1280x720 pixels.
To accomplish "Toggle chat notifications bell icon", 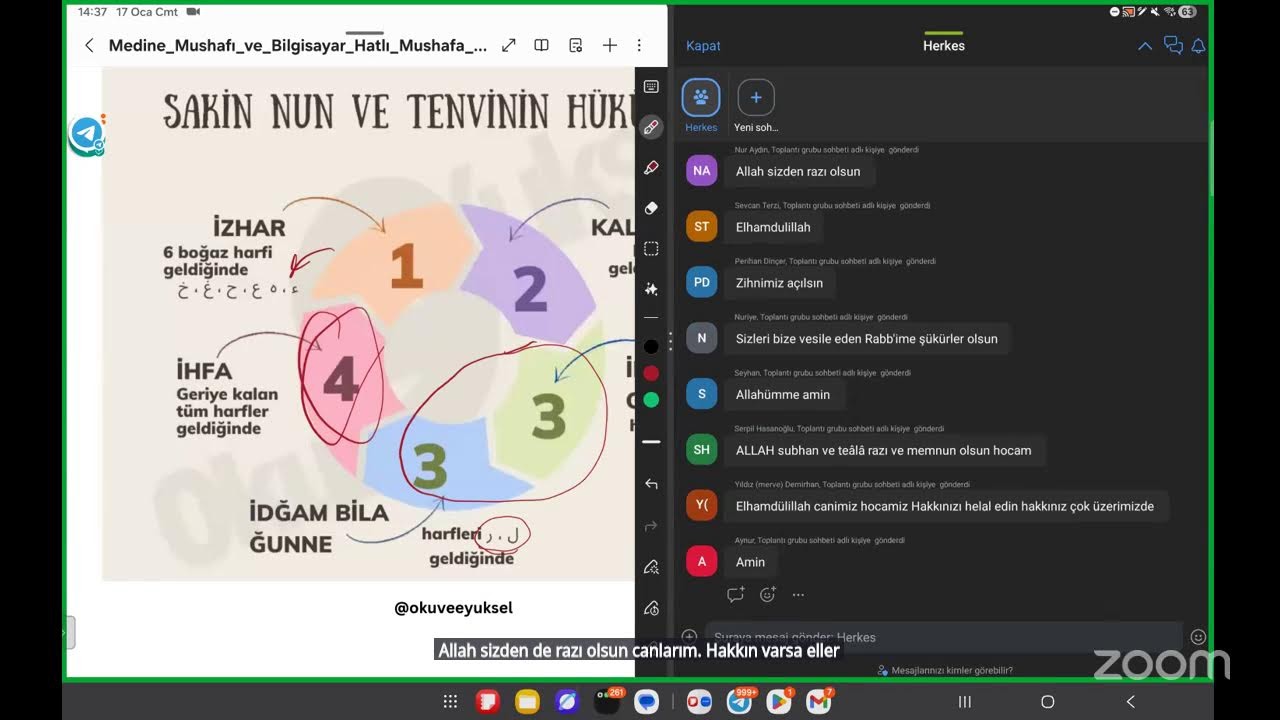I will pos(1198,46).
